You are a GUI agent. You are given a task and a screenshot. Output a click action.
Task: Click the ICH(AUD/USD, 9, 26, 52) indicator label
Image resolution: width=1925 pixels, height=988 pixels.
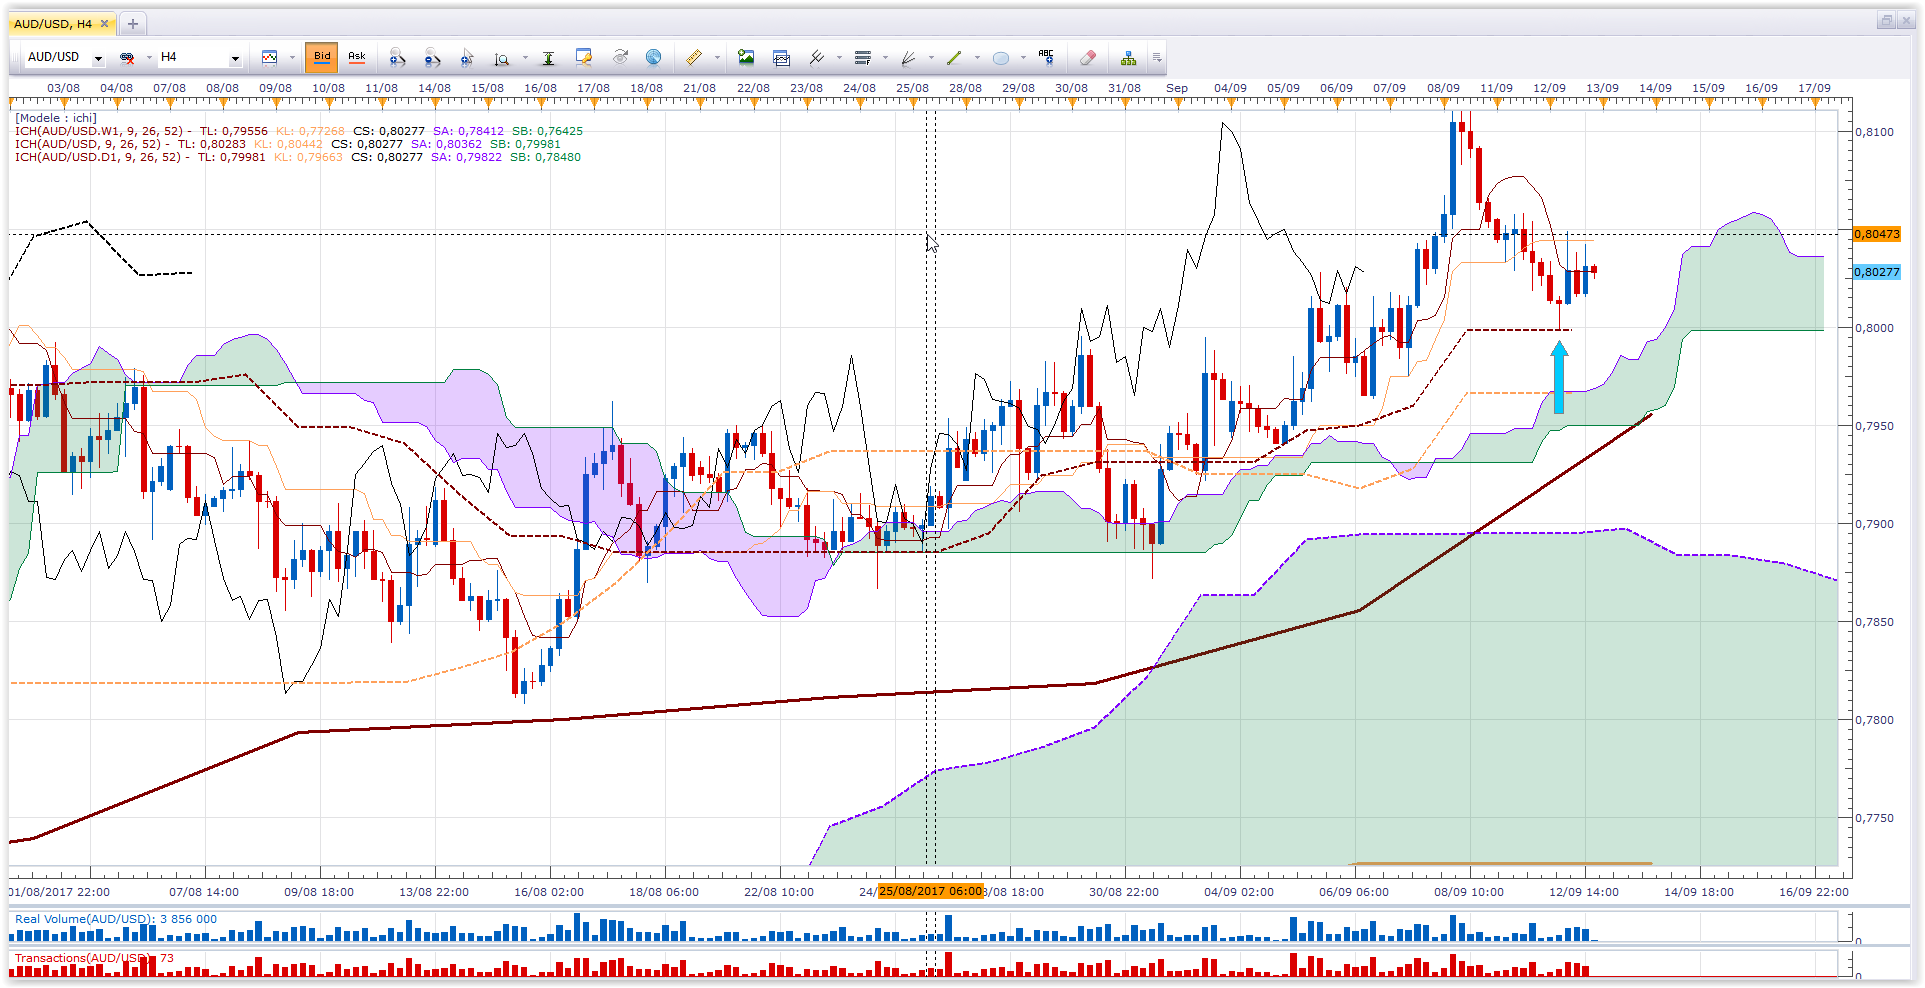[x=87, y=144]
